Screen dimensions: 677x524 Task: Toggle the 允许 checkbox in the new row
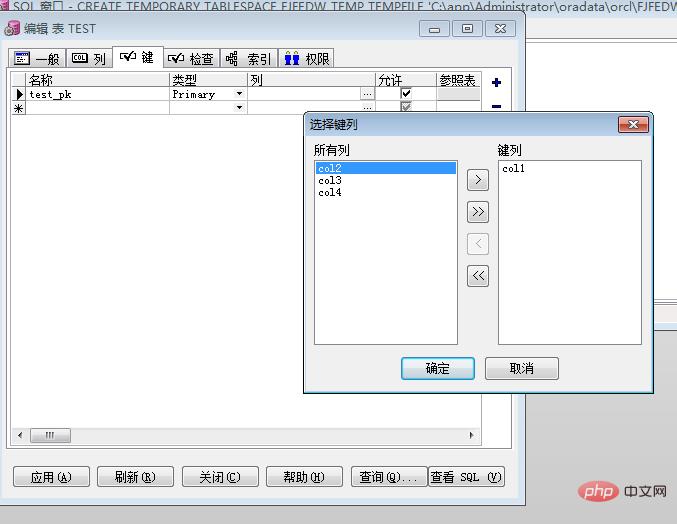[406, 107]
